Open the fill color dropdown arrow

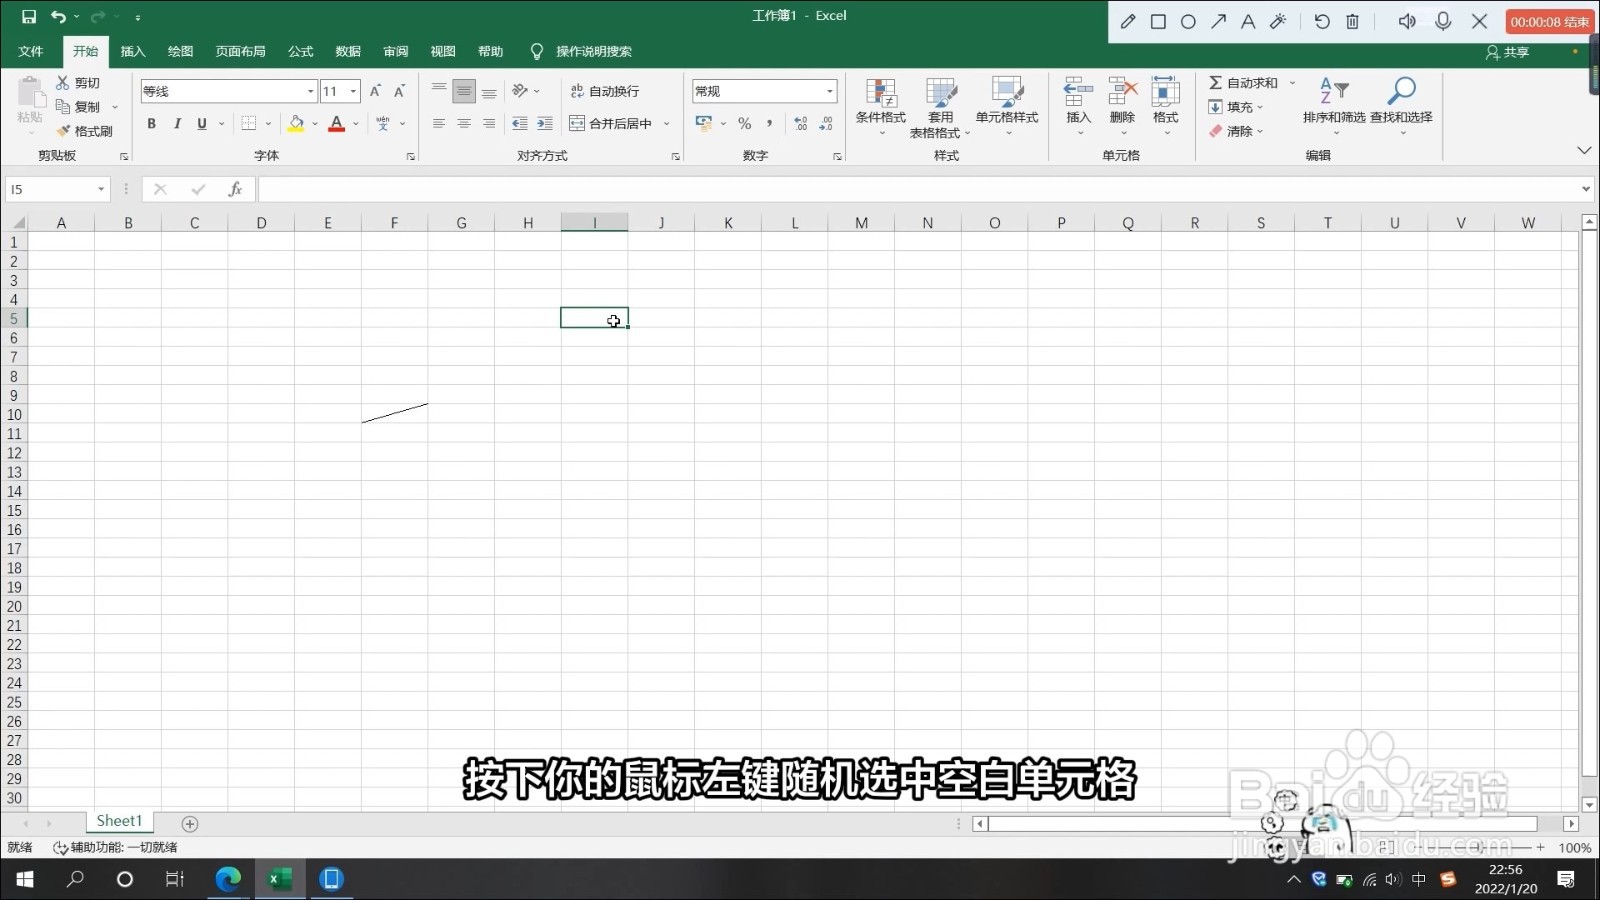pos(315,124)
